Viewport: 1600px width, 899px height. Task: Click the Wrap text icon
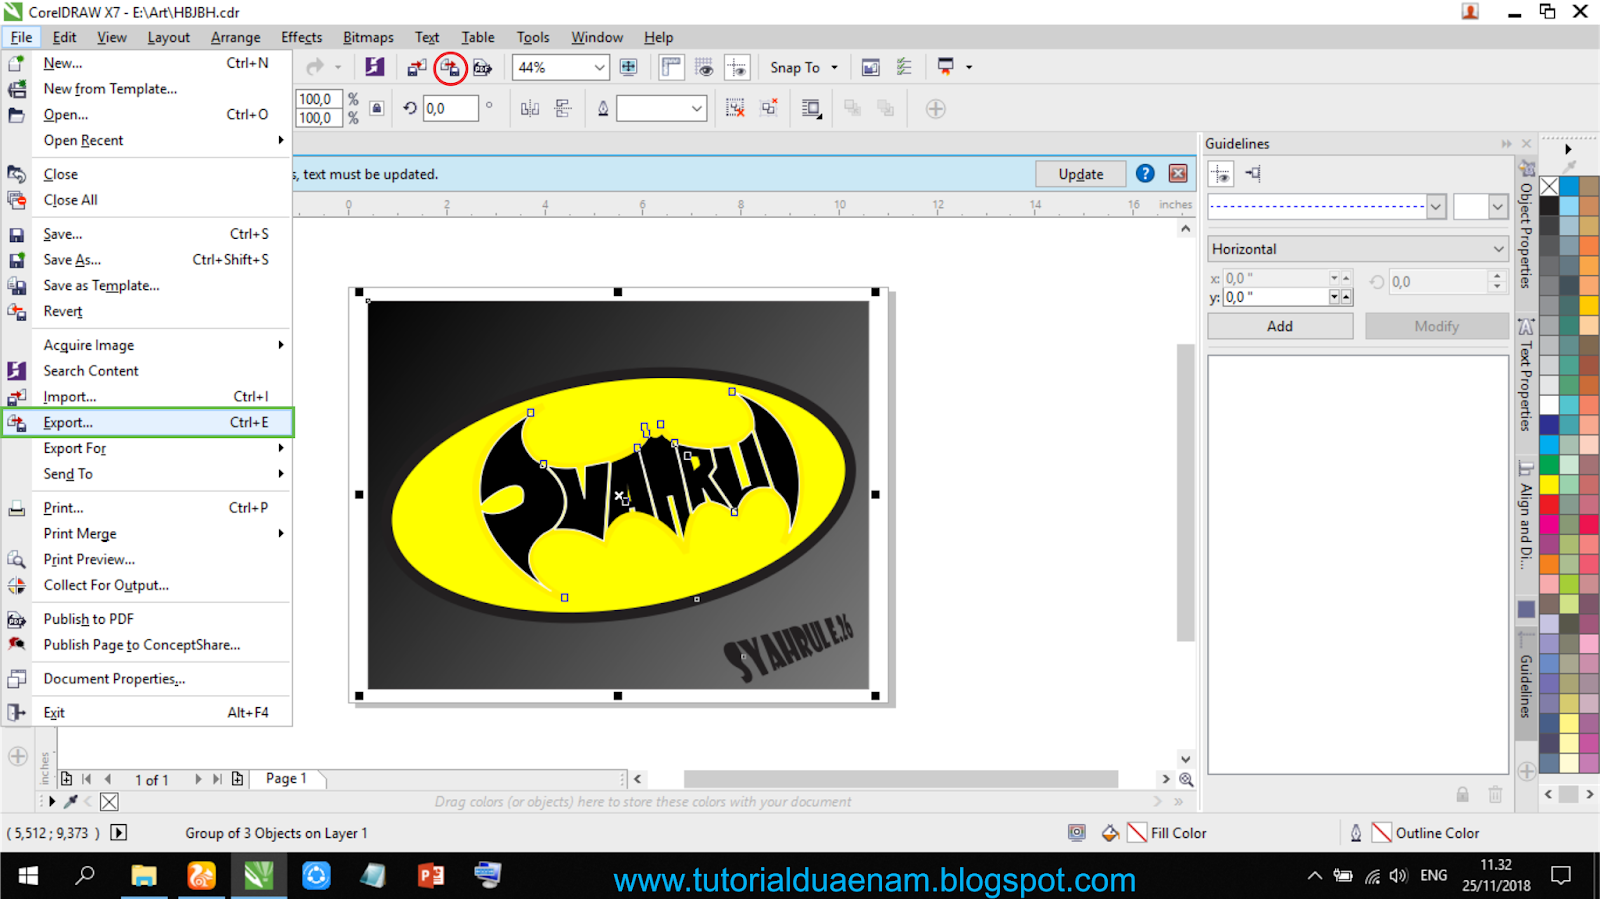[x=812, y=108]
